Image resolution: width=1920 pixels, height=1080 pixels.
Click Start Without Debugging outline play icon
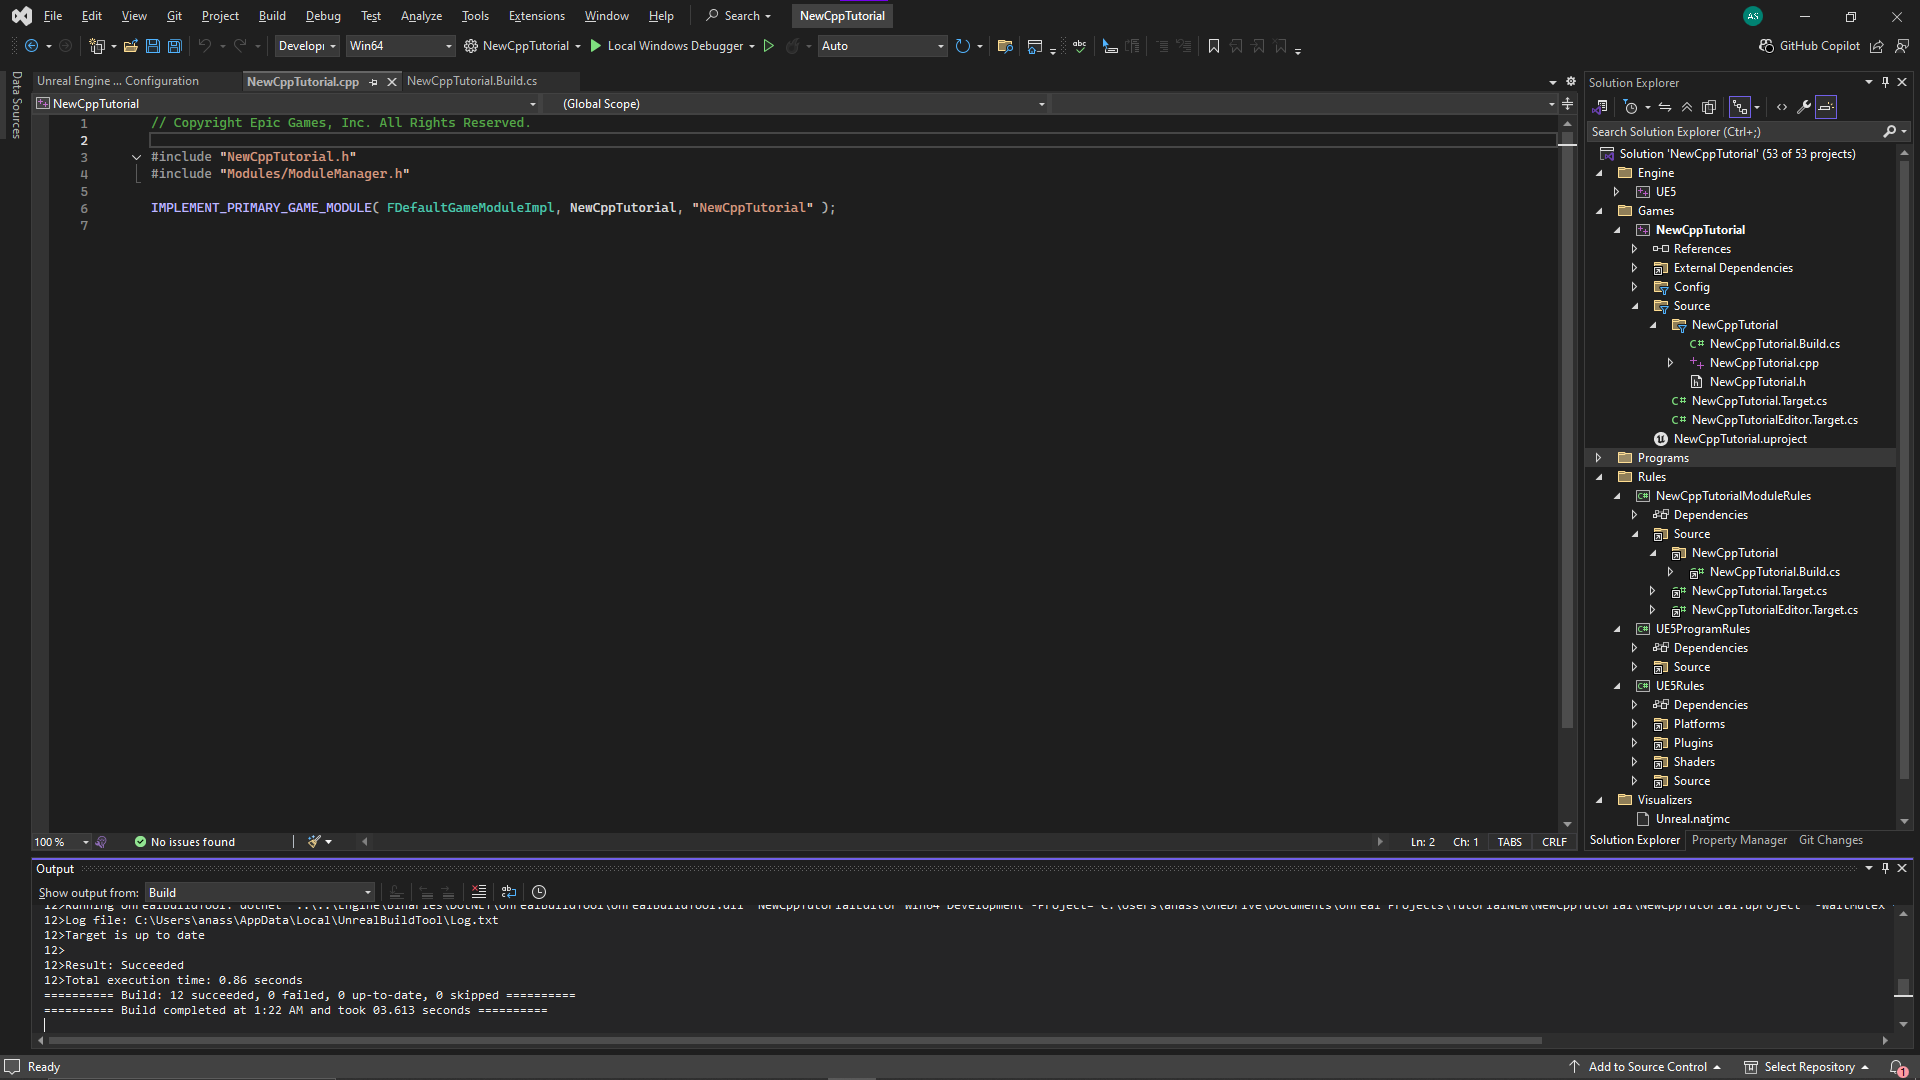768,46
